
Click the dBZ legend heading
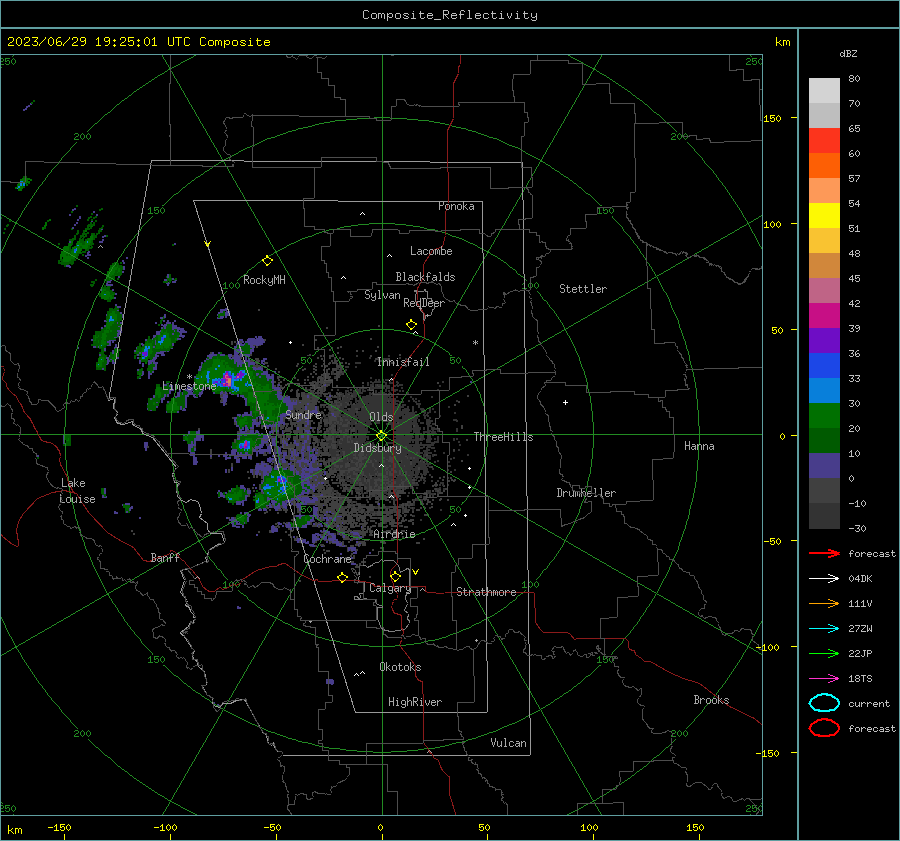coord(848,53)
